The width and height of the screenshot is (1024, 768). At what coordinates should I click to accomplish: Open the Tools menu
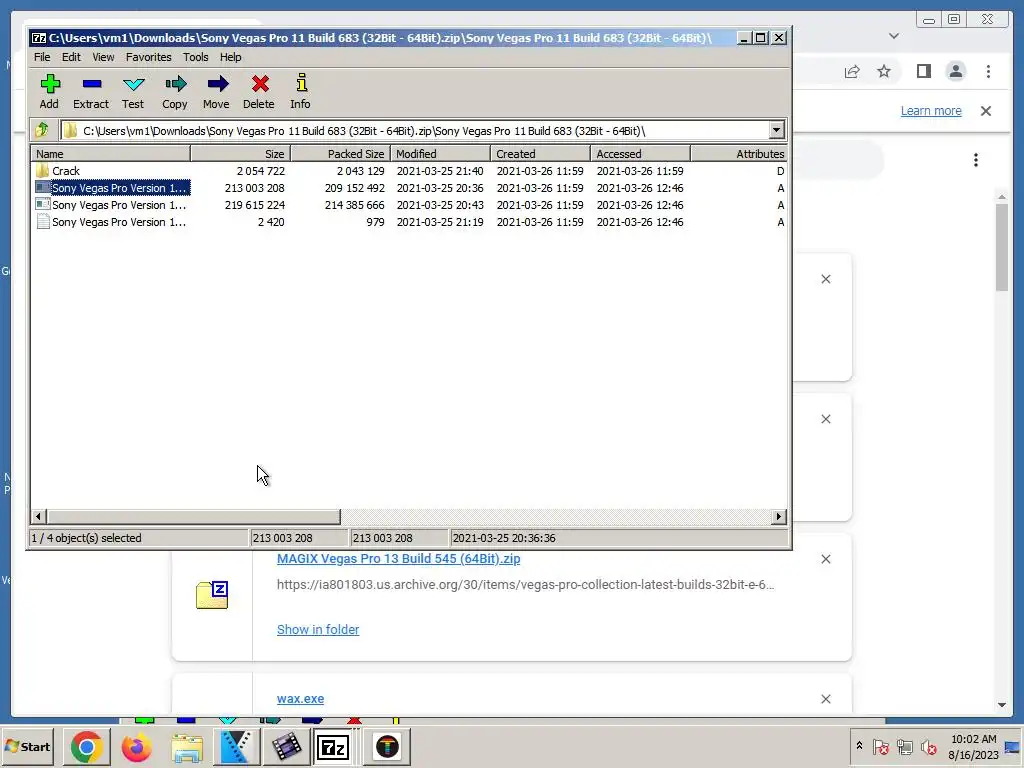pos(195,57)
